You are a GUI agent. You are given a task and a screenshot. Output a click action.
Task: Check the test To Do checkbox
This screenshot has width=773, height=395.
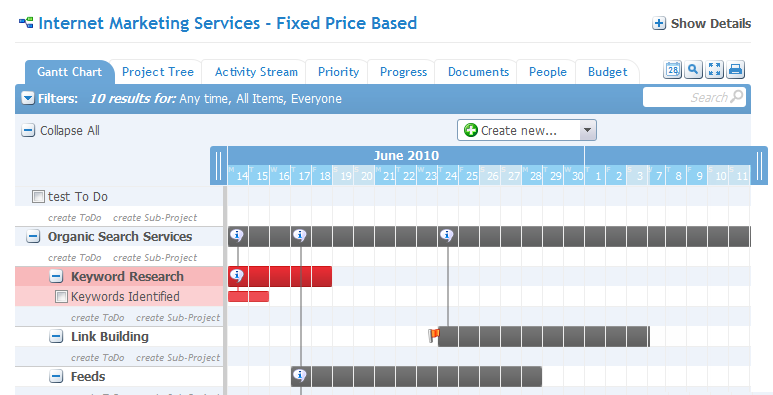point(38,196)
